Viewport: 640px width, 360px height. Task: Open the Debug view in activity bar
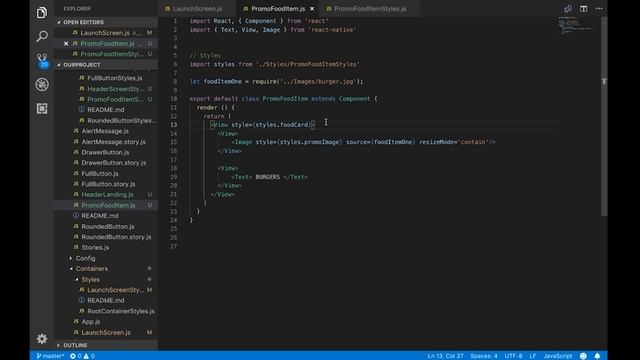42,84
